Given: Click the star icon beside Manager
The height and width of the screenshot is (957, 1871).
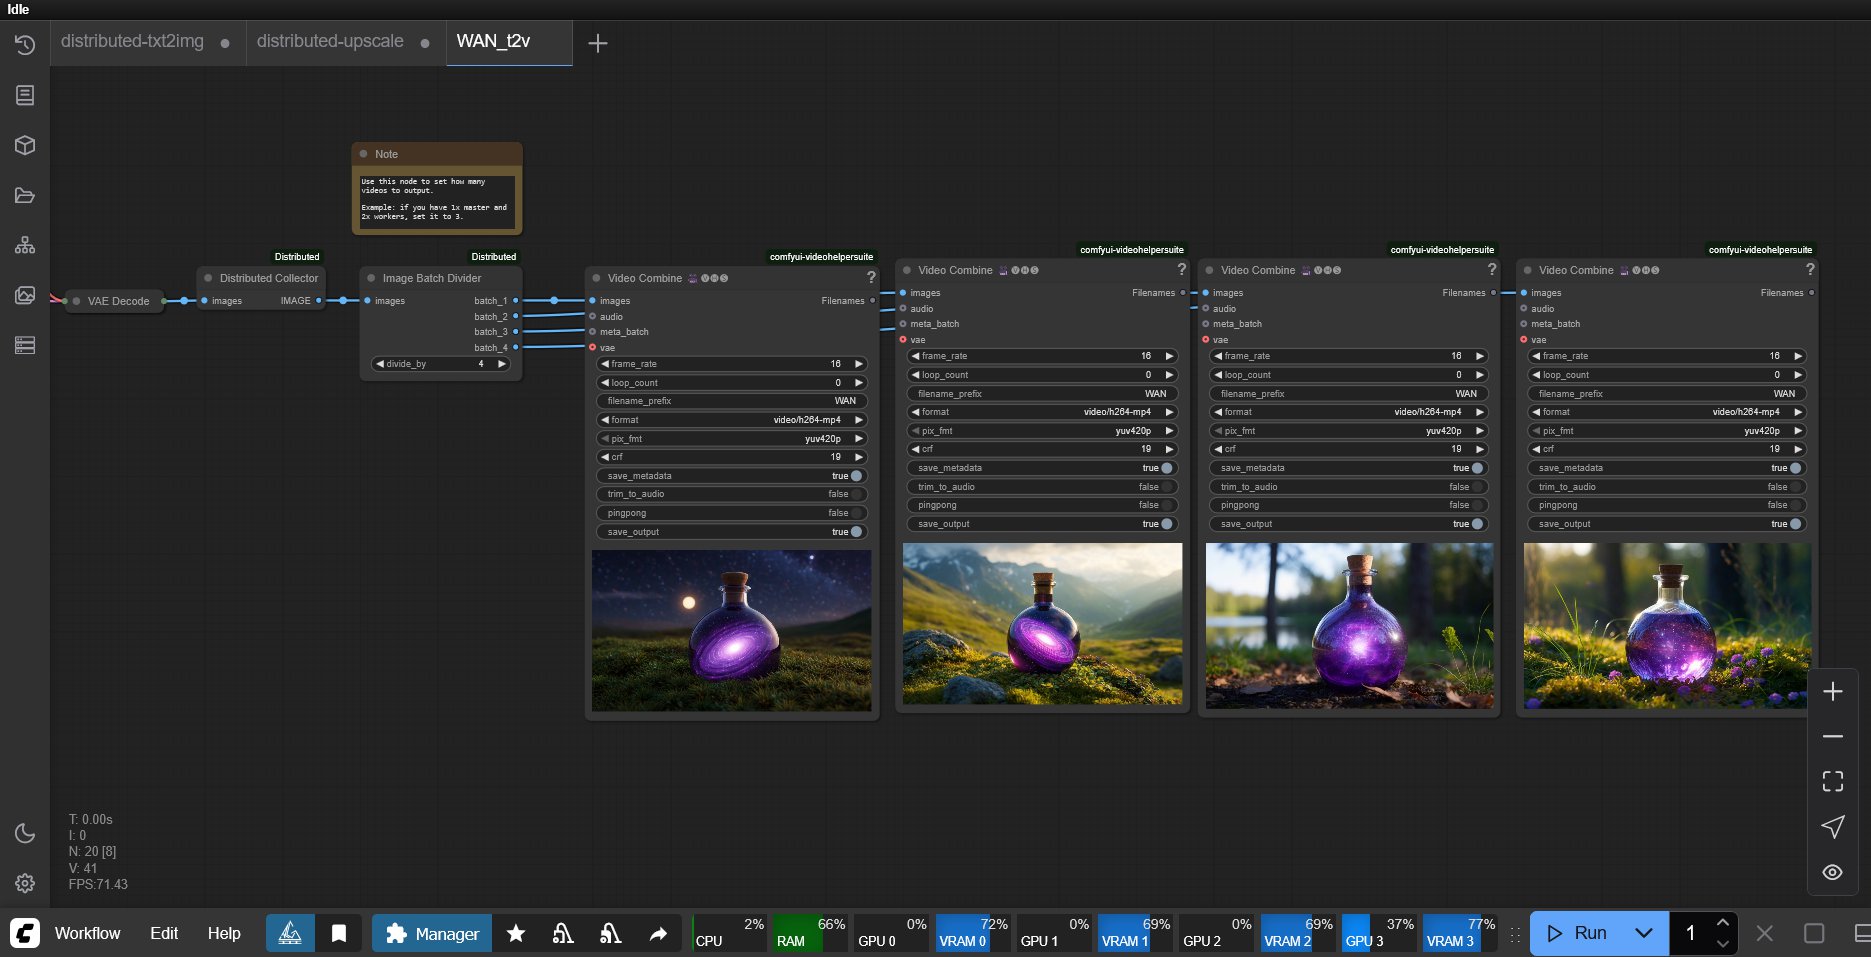Looking at the screenshot, I should click(x=516, y=933).
